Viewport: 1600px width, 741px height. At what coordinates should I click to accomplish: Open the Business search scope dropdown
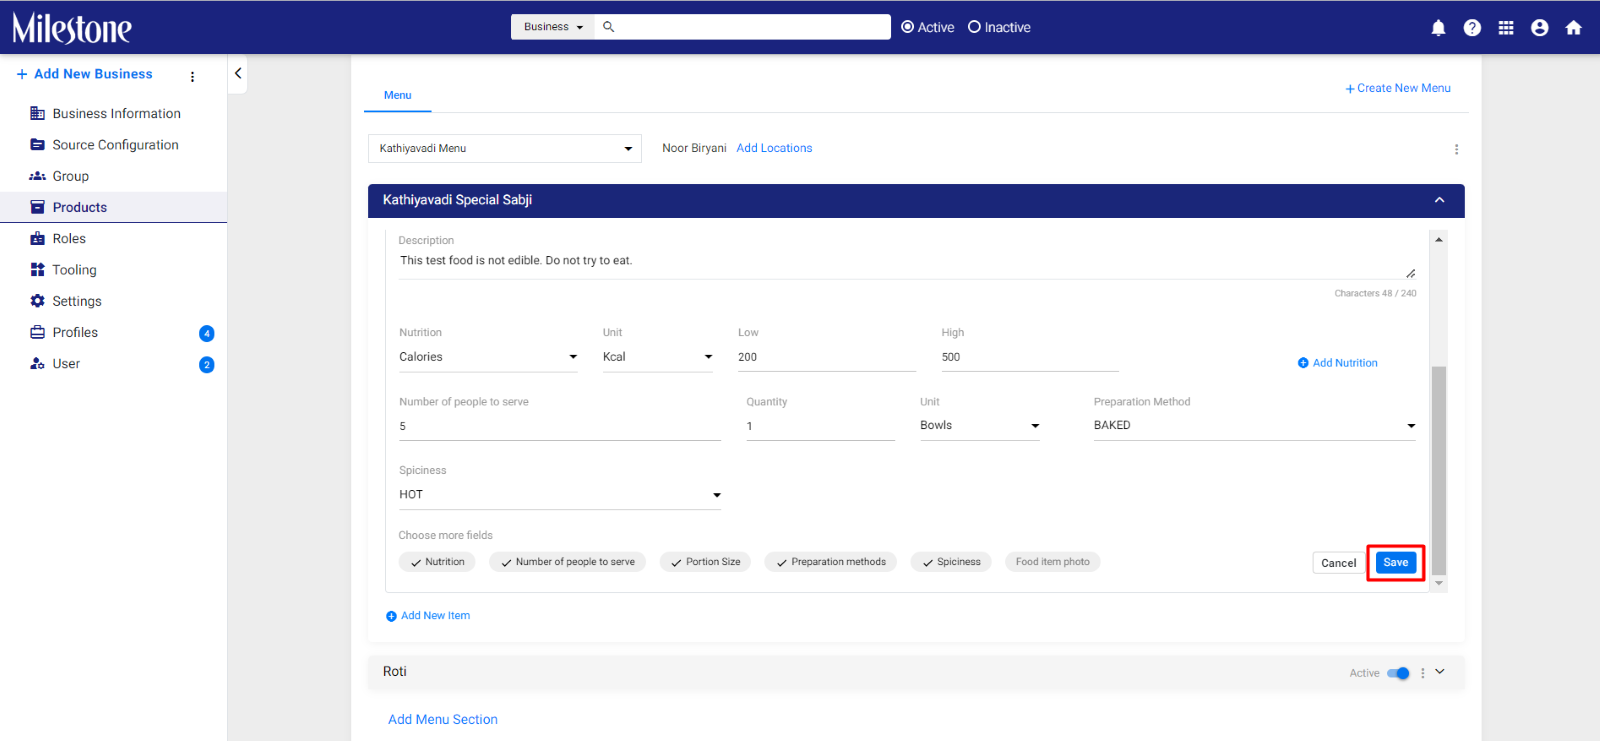pos(553,27)
